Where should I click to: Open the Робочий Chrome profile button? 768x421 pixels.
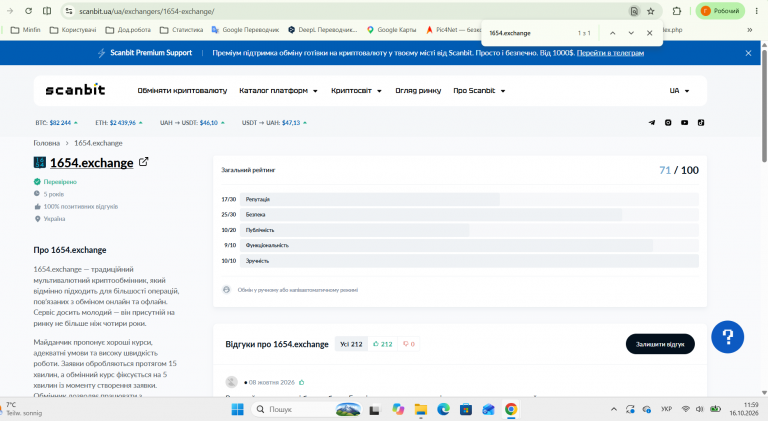[720, 11]
